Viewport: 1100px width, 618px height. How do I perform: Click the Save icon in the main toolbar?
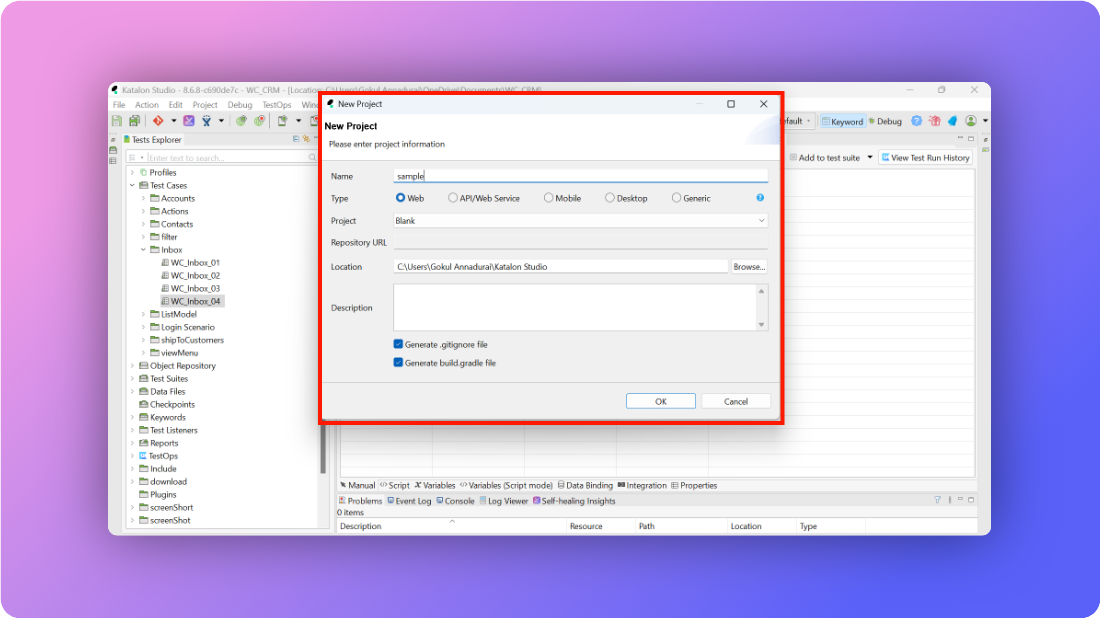(x=116, y=120)
